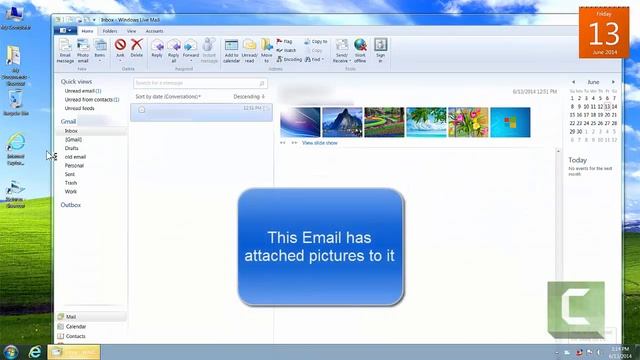Select the 12:51 PM message in list
The image size is (640, 360).
tap(201, 112)
